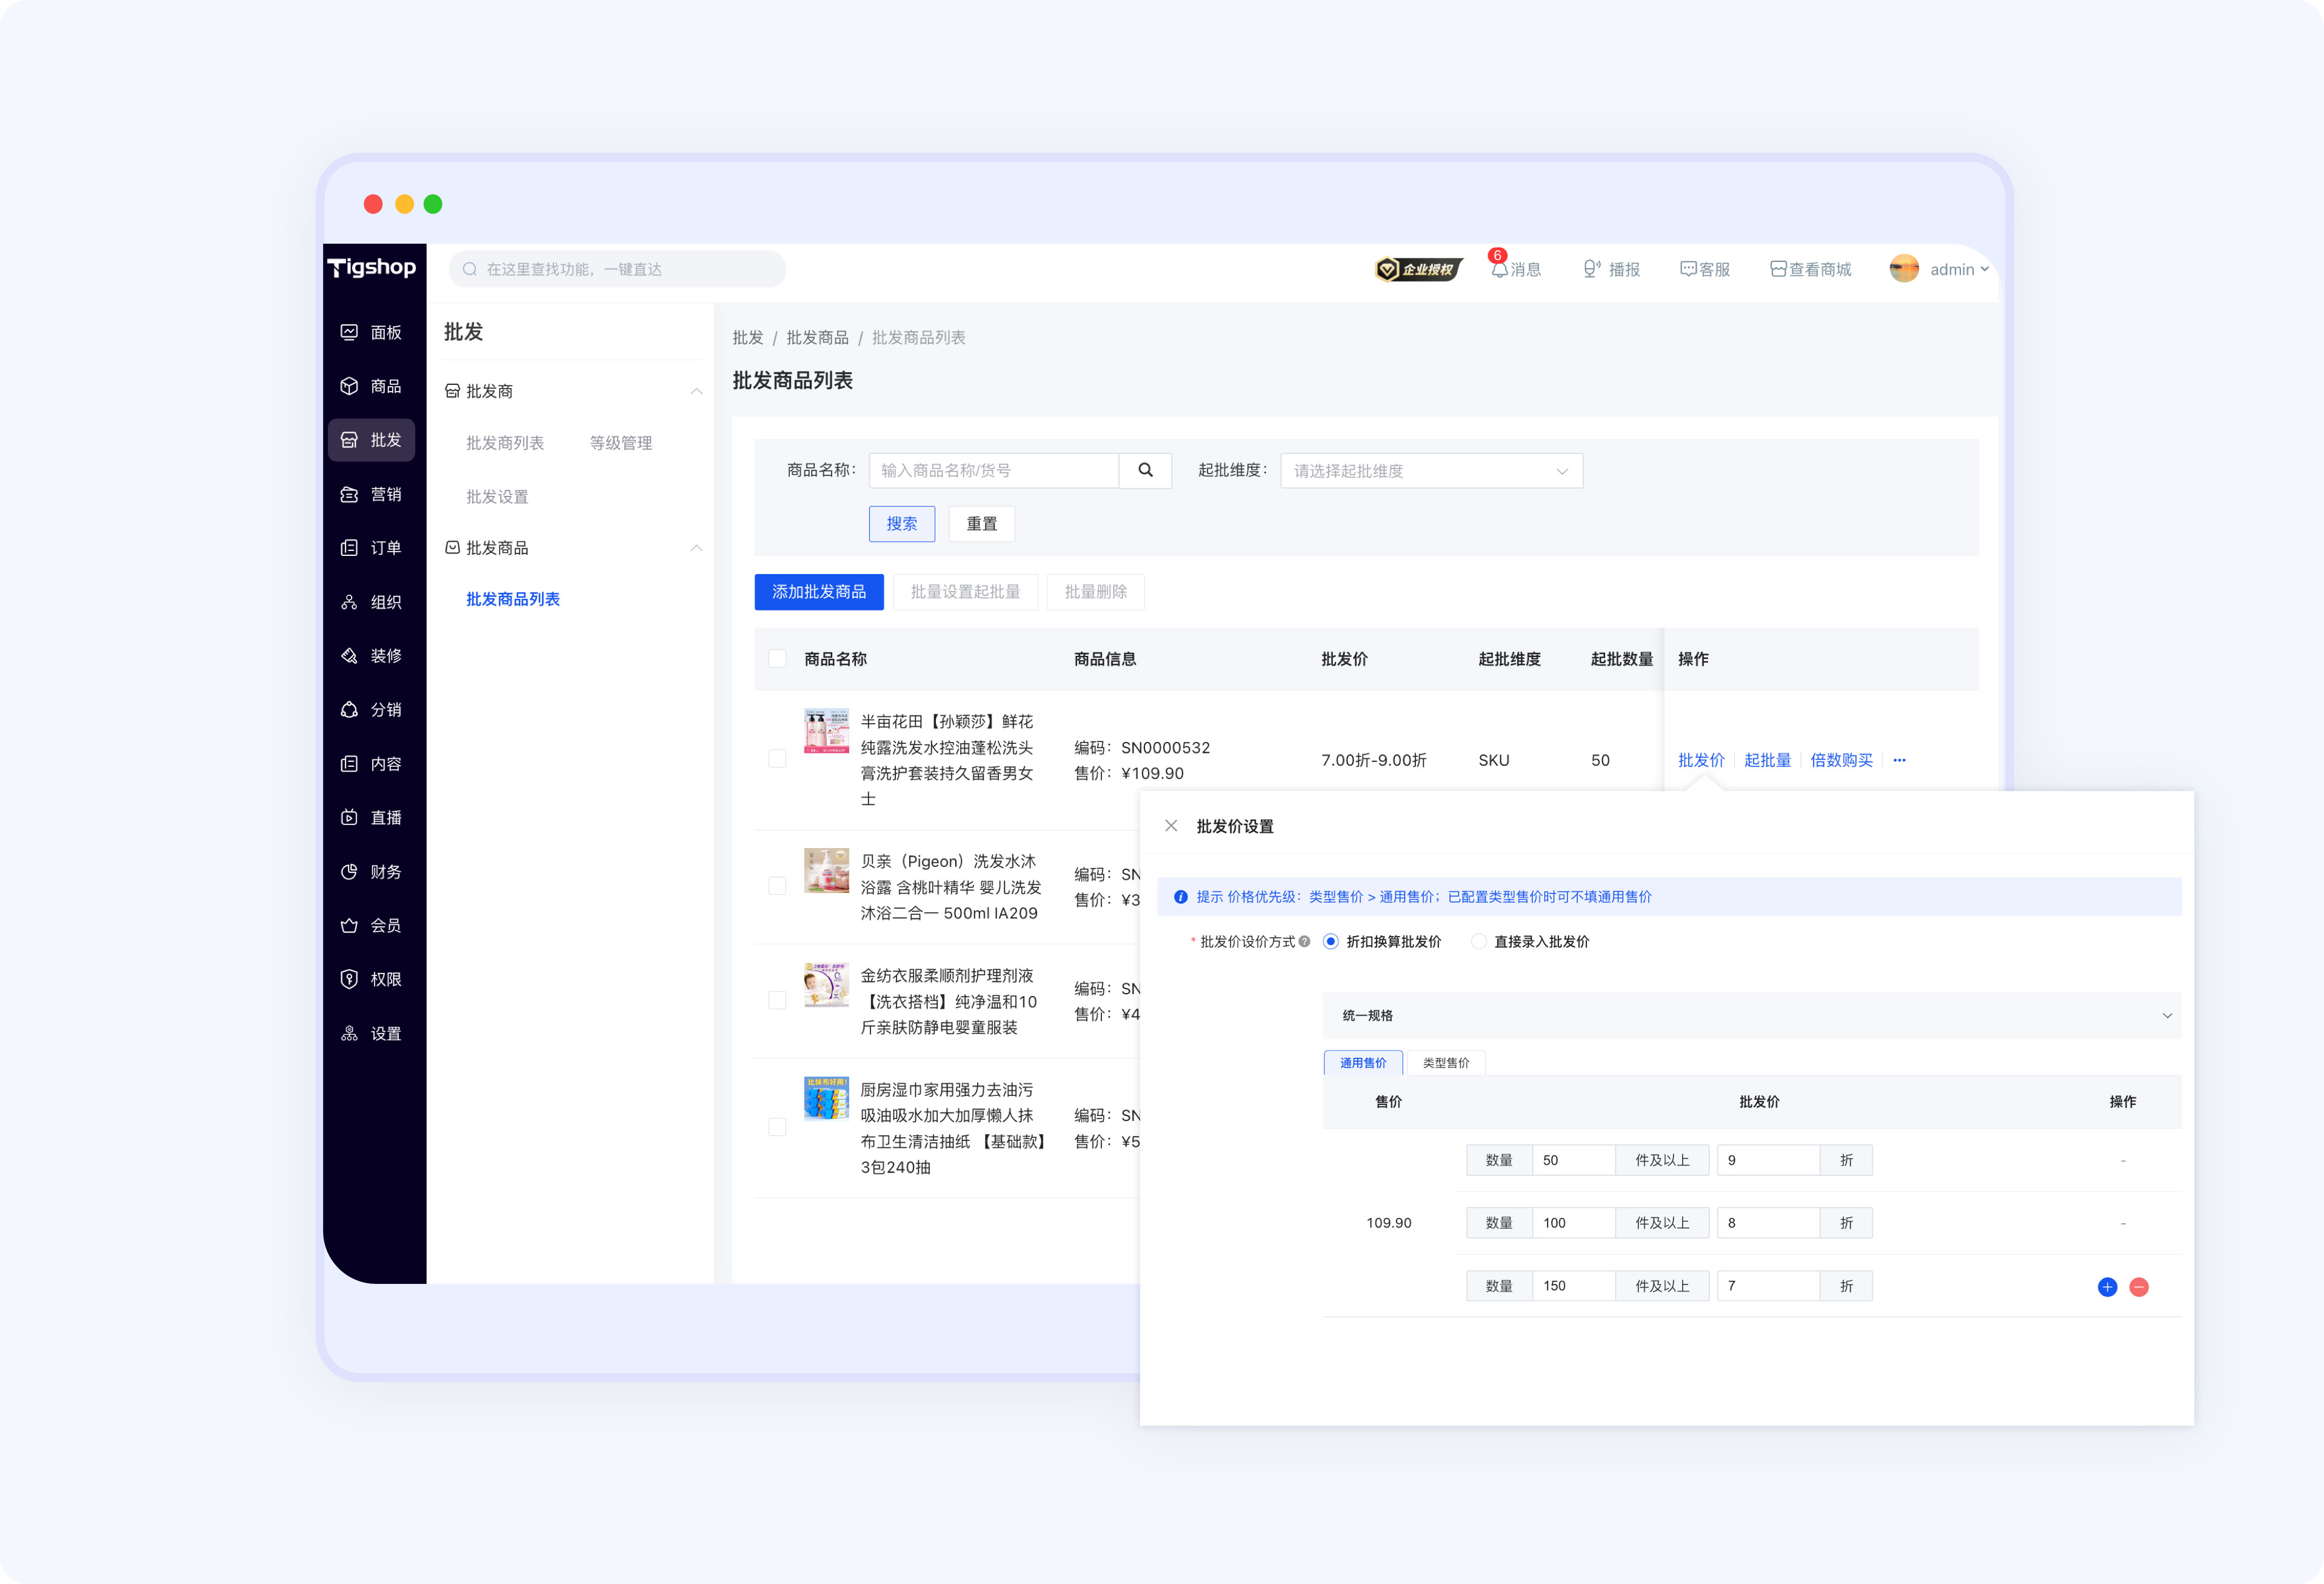
Task: Click the 重置 button
Action: 982,524
